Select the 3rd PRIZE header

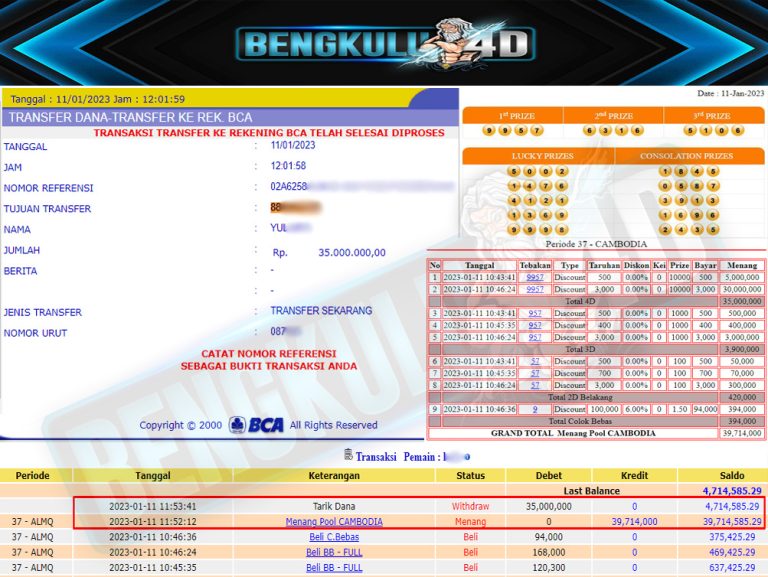712,116
